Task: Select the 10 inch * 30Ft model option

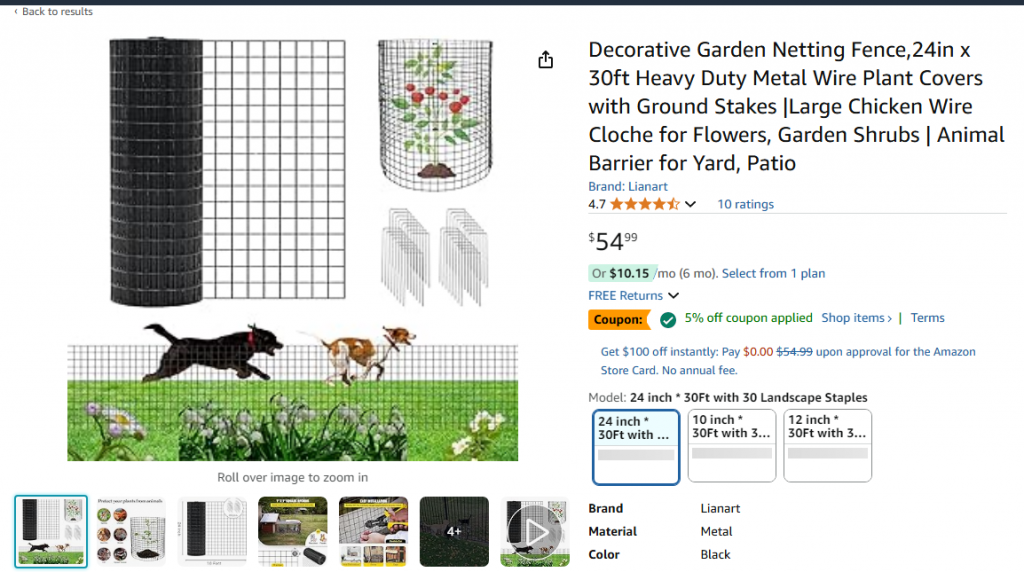Action: pyautogui.click(x=732, y=446)
